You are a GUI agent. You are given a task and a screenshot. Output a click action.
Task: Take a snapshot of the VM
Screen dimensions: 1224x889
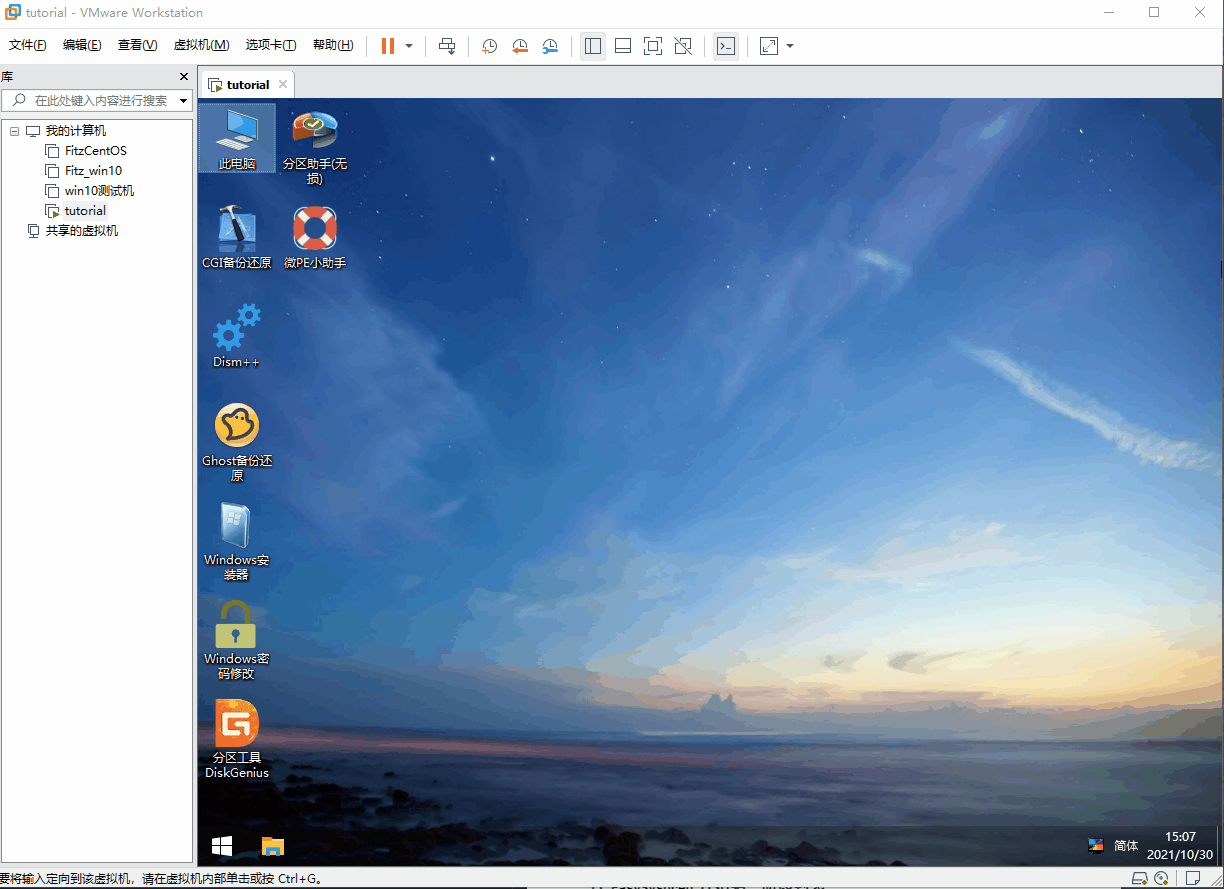[x=489, y=46]
